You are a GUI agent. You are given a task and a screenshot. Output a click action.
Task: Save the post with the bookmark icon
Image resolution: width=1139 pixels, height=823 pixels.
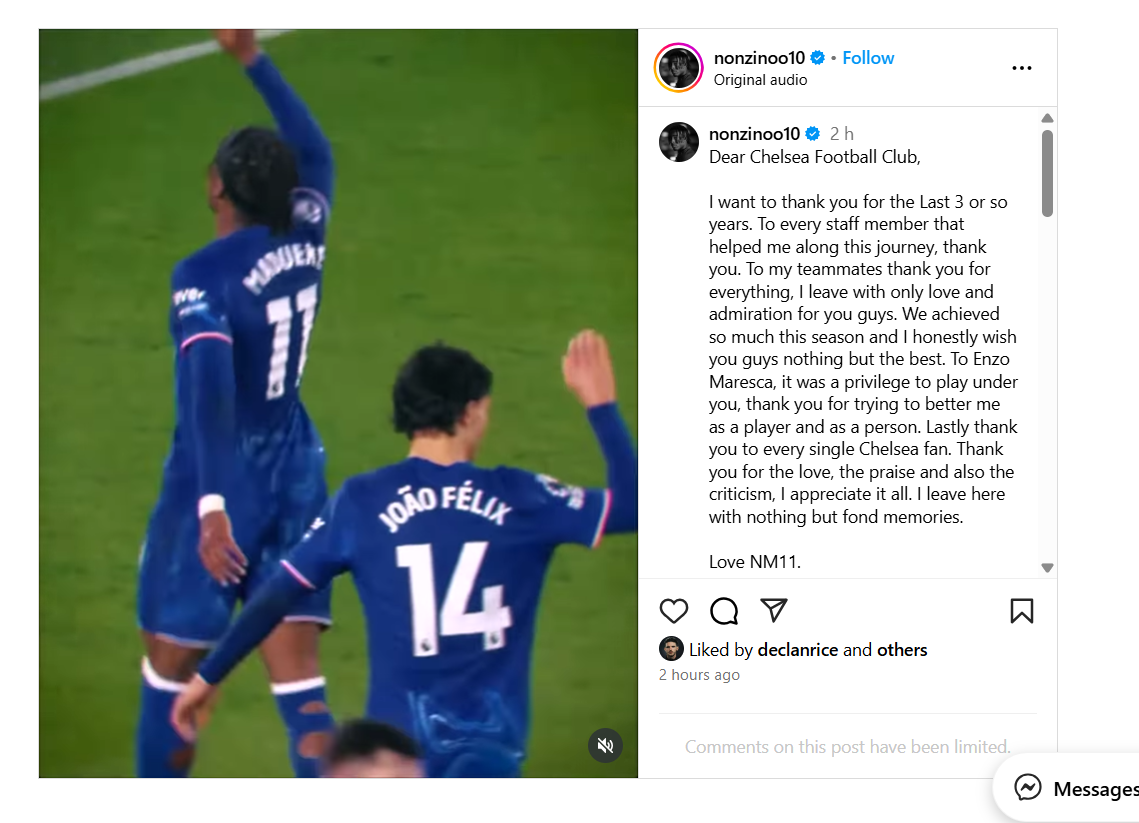pyautogui.click(x=1021, y=611)
